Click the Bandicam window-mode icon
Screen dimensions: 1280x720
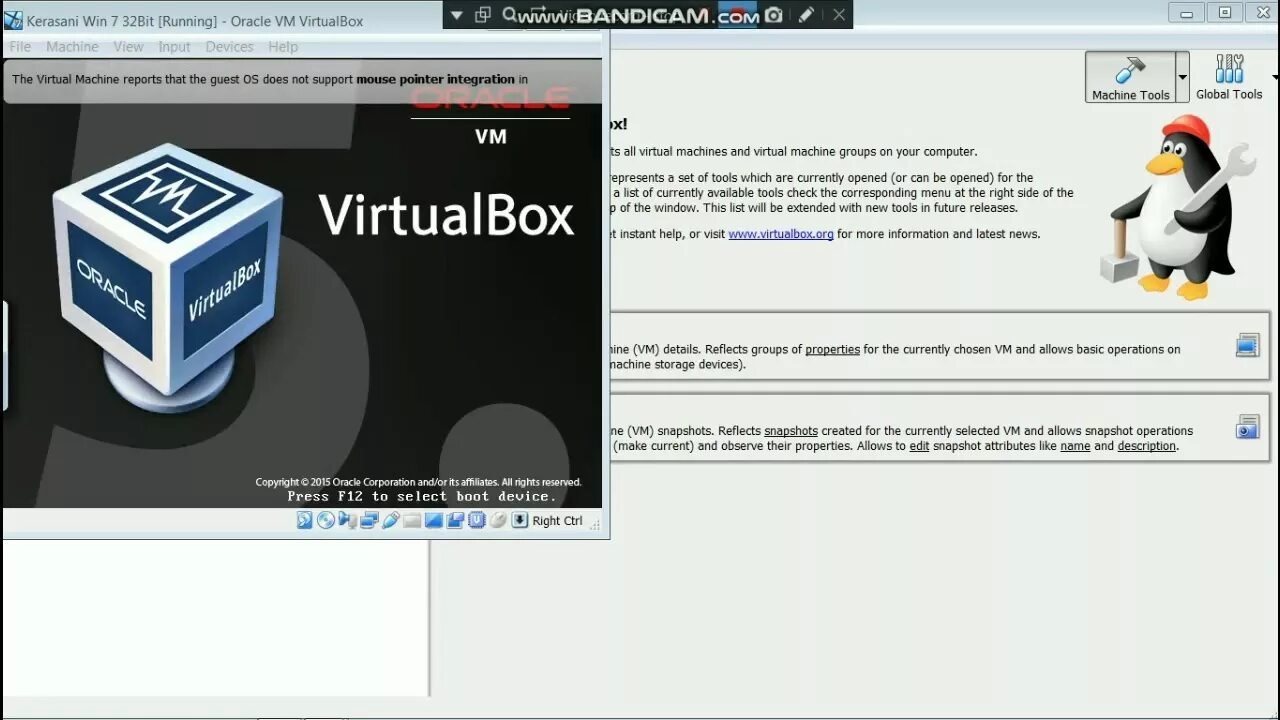[x=483, y=15]
